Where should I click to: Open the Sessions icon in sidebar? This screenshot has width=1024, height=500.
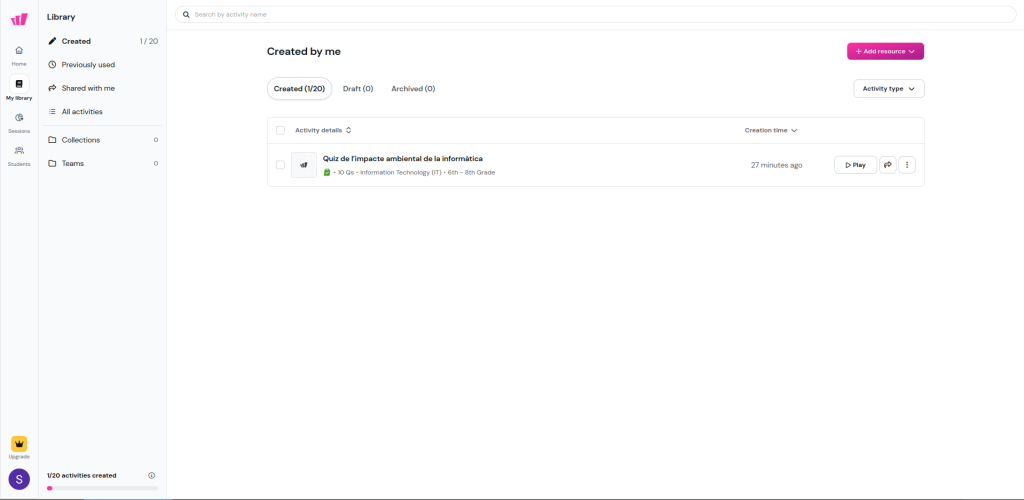19,118
